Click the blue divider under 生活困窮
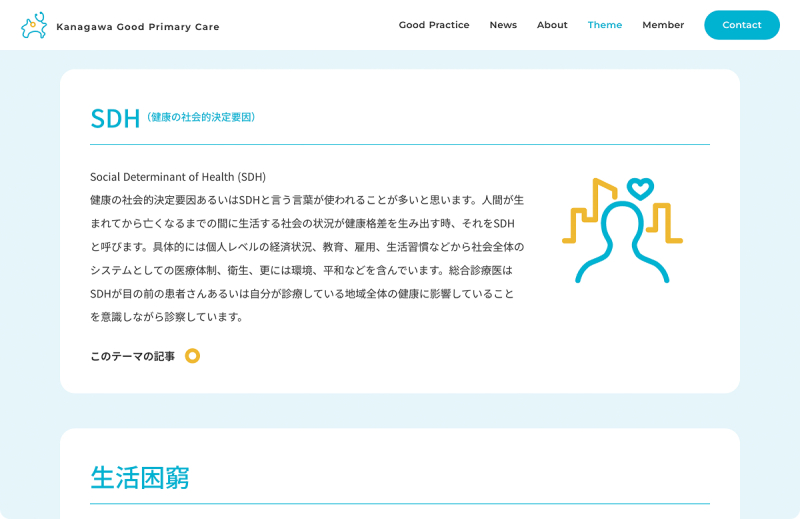Viewport: 800px width, 519px height. point(400,504)
